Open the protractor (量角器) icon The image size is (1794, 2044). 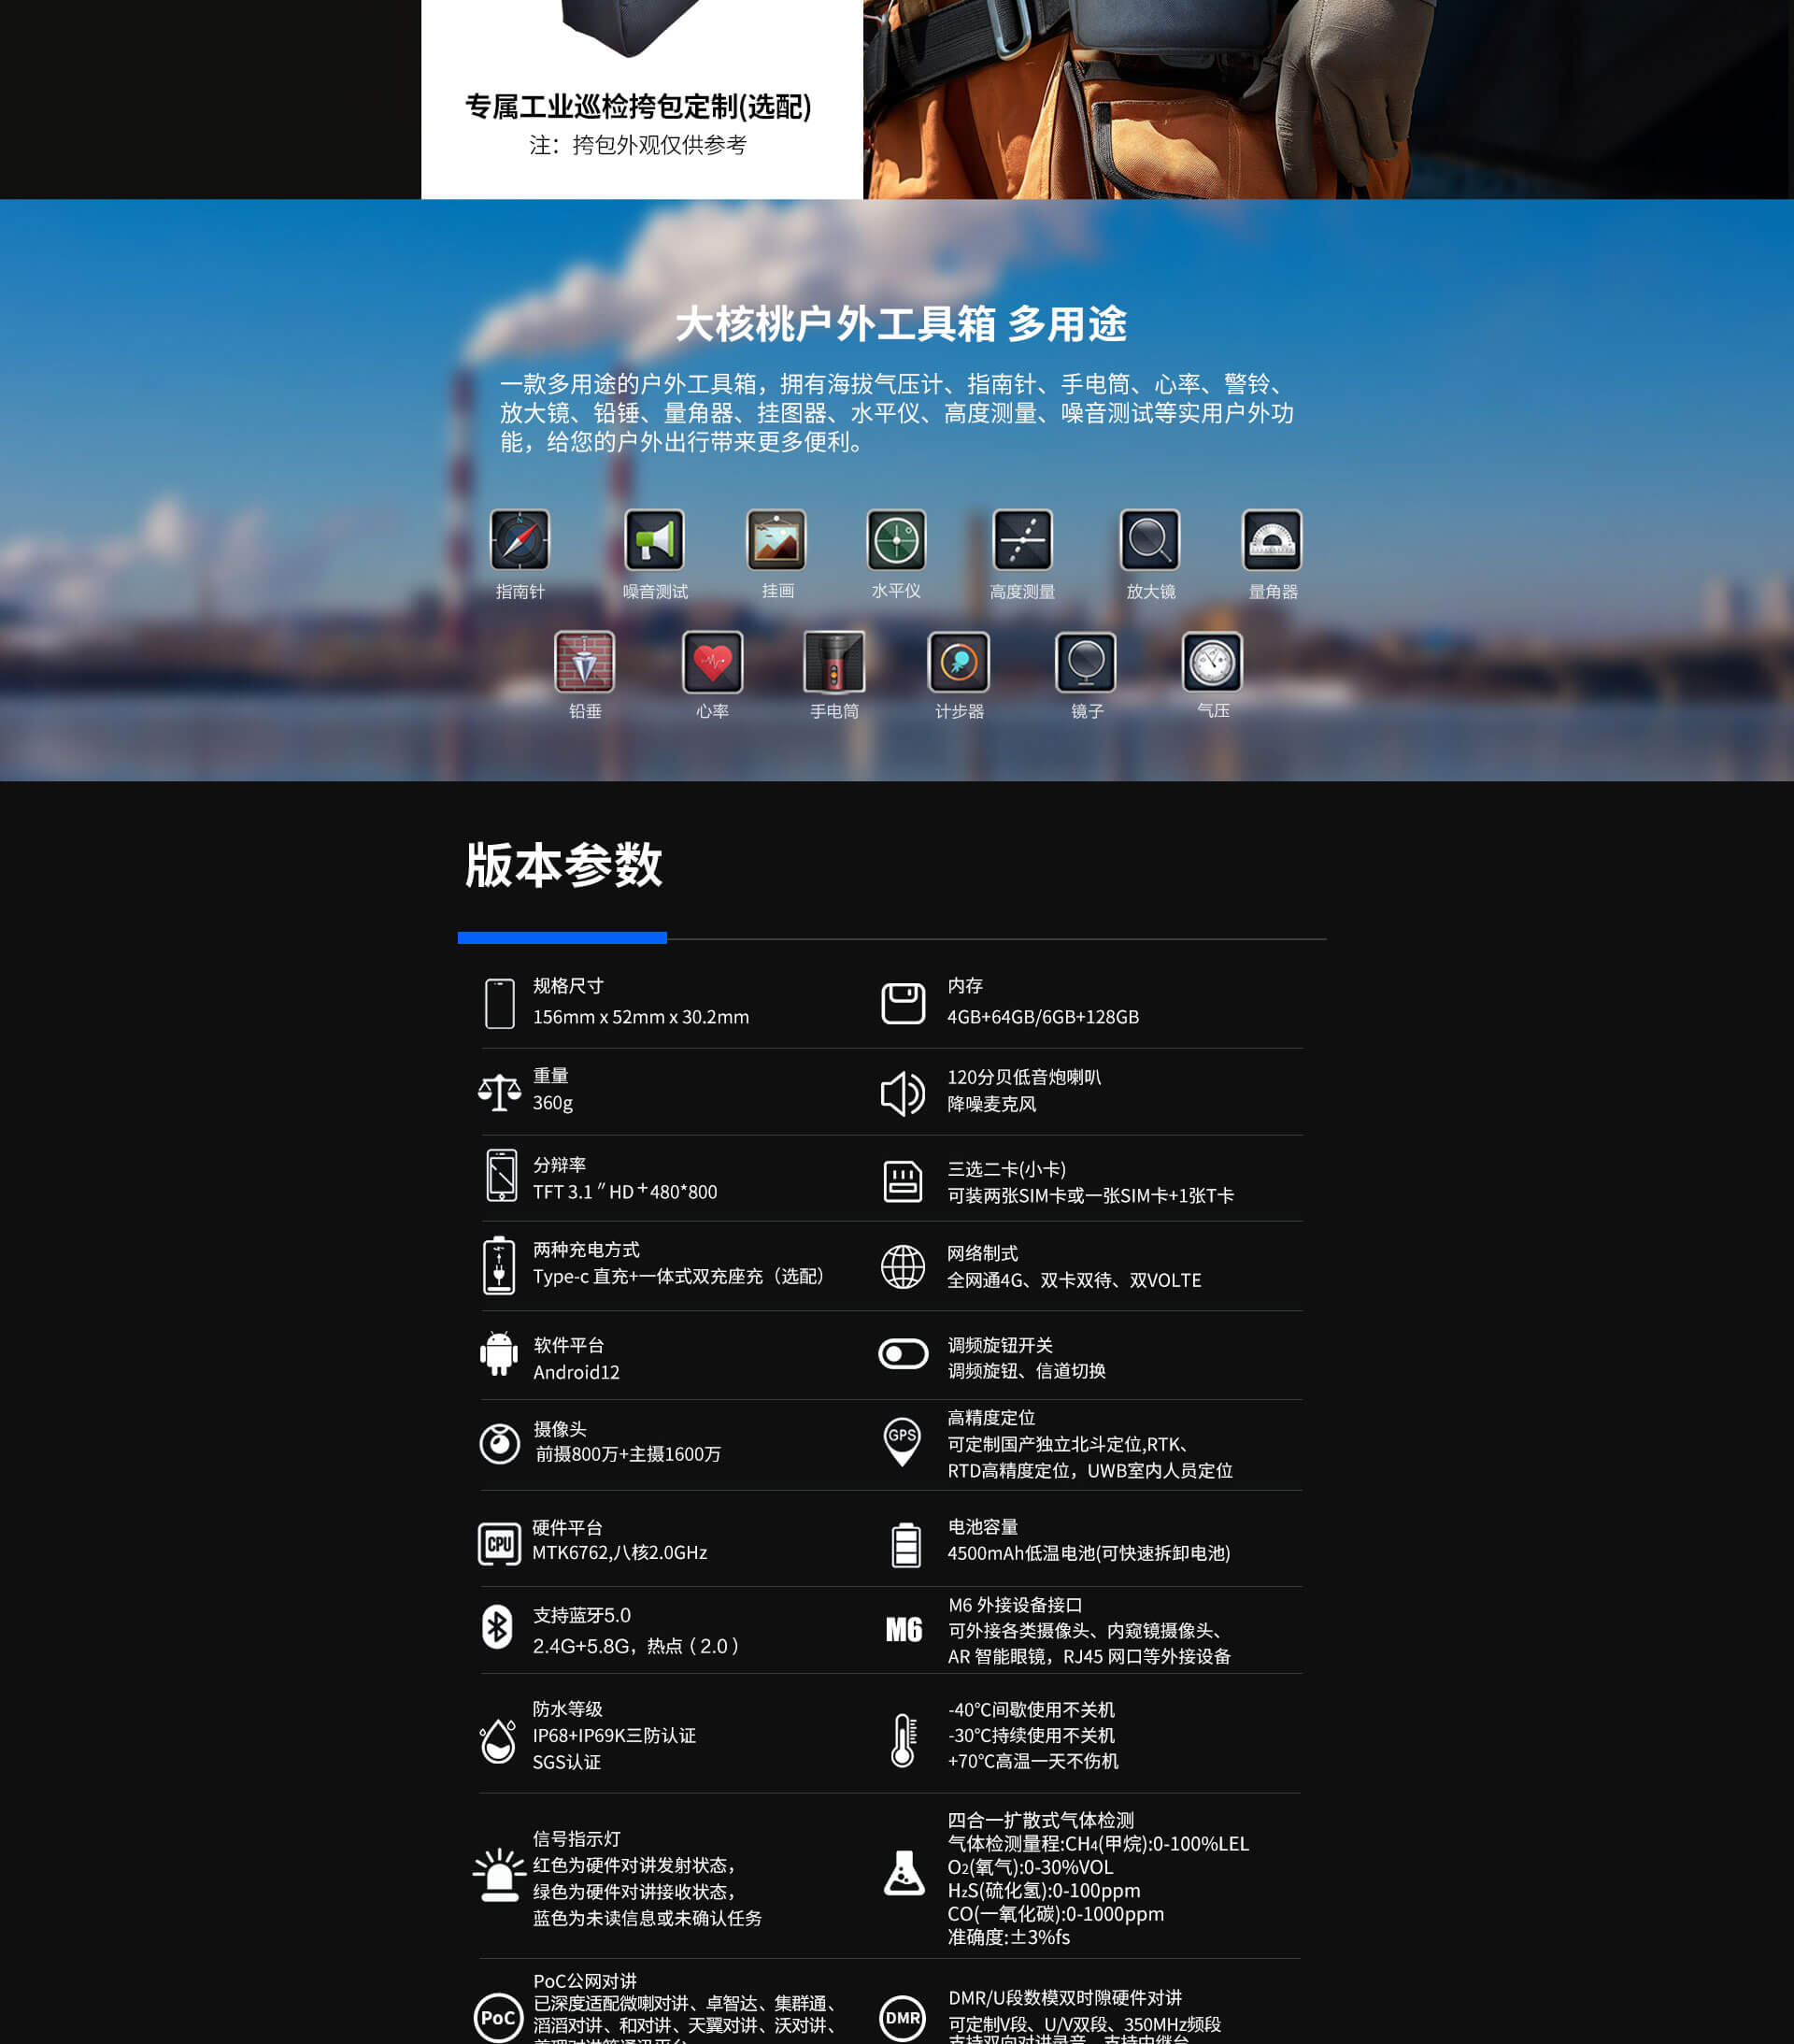coord(1272,540)
